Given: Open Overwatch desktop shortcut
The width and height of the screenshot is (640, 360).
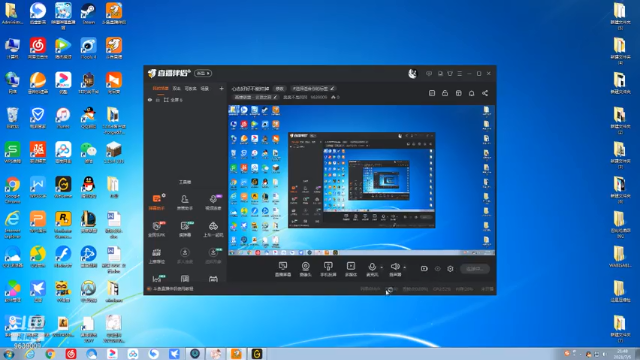Looking at the screenshot, I should coord(88,291).
